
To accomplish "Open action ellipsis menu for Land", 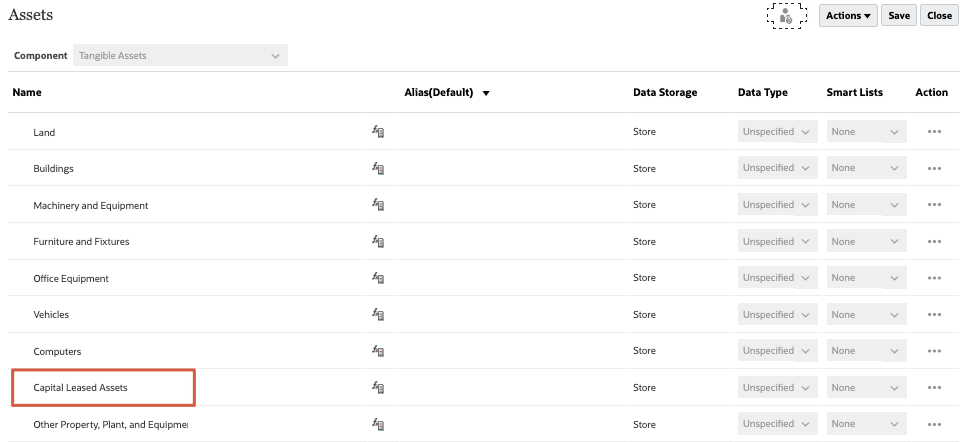I will 934,132.
